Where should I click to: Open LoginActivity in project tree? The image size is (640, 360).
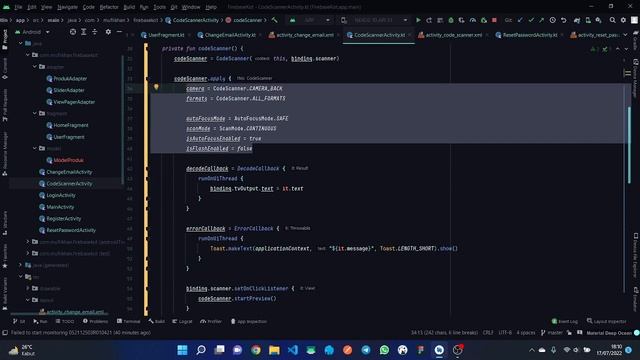pos(61,195)
